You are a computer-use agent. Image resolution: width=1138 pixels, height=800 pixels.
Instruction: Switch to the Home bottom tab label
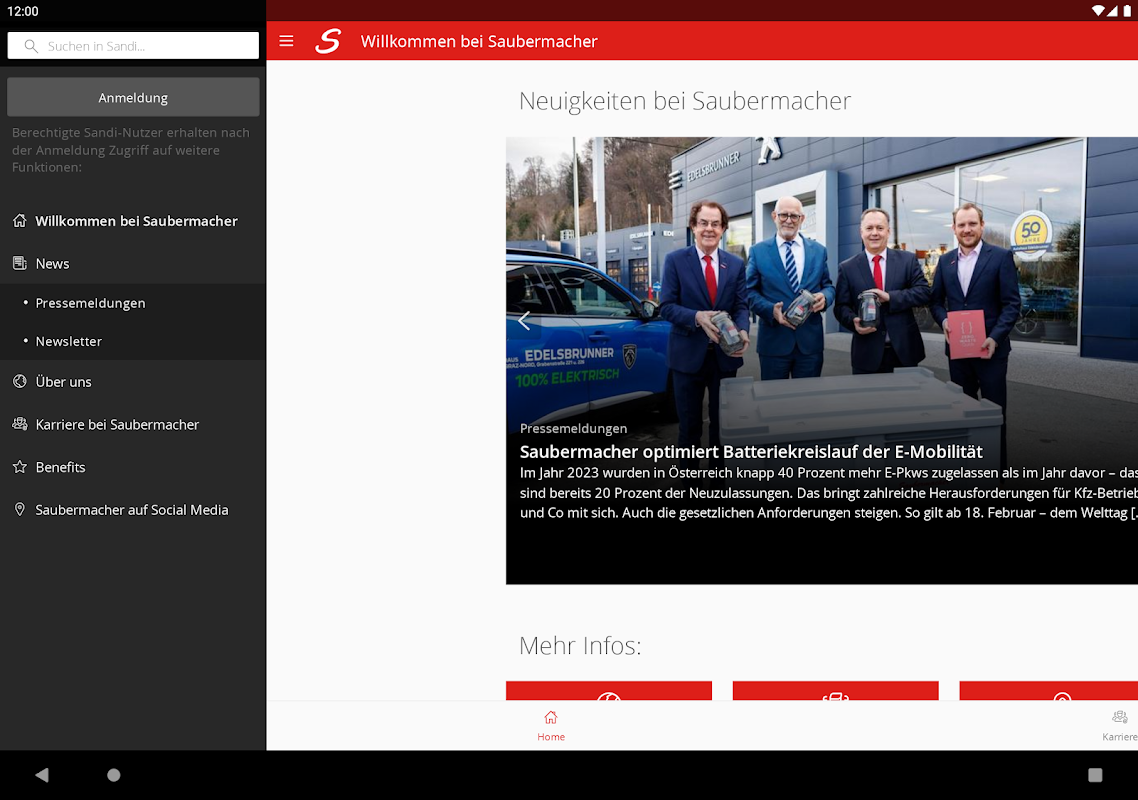tap(551, 737)
